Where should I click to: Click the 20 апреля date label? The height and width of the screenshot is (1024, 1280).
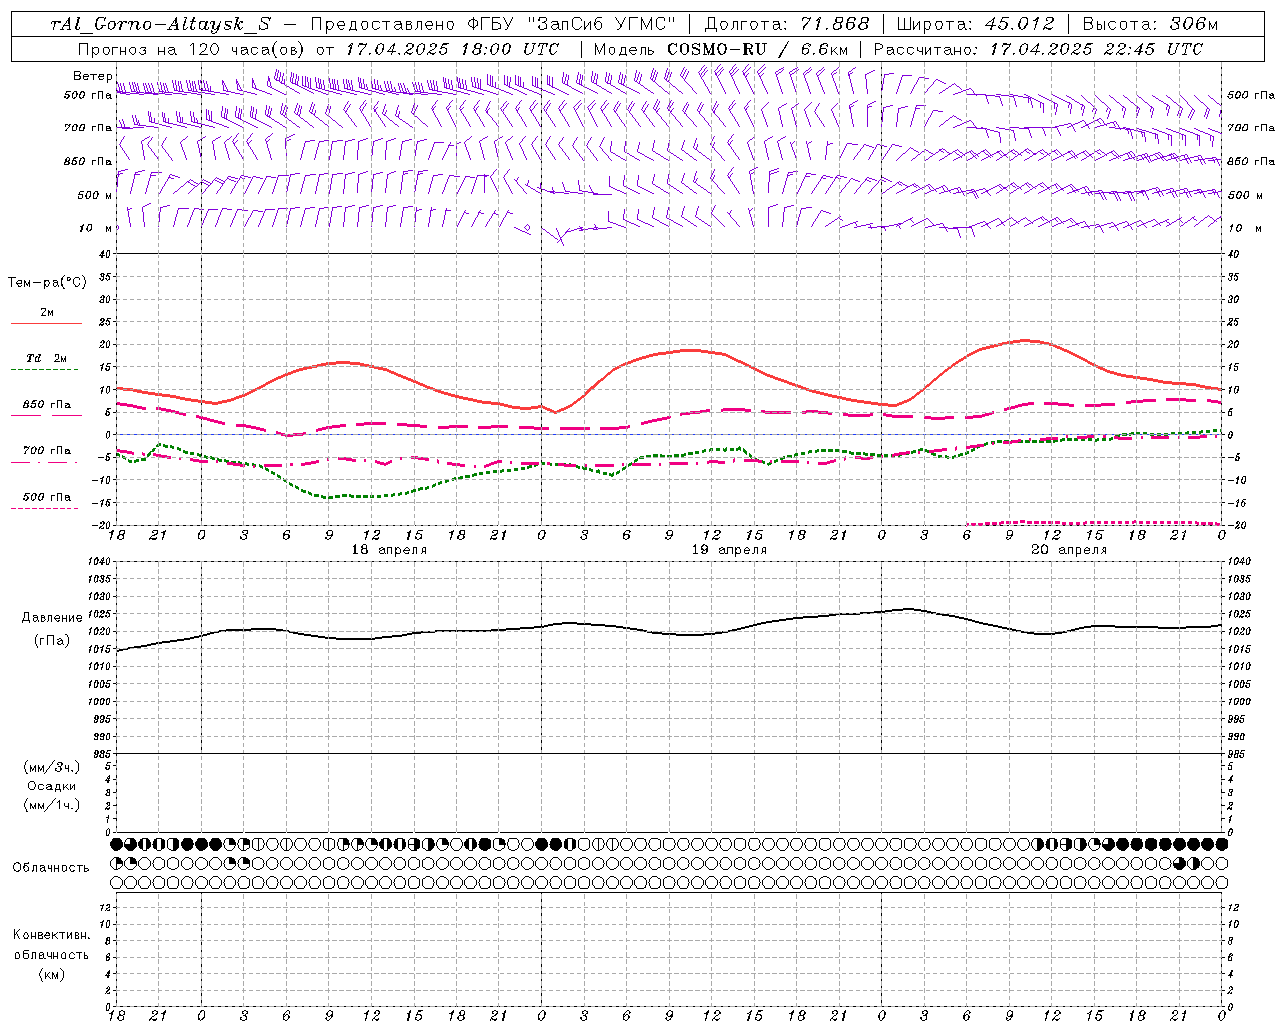point(1069,550)
